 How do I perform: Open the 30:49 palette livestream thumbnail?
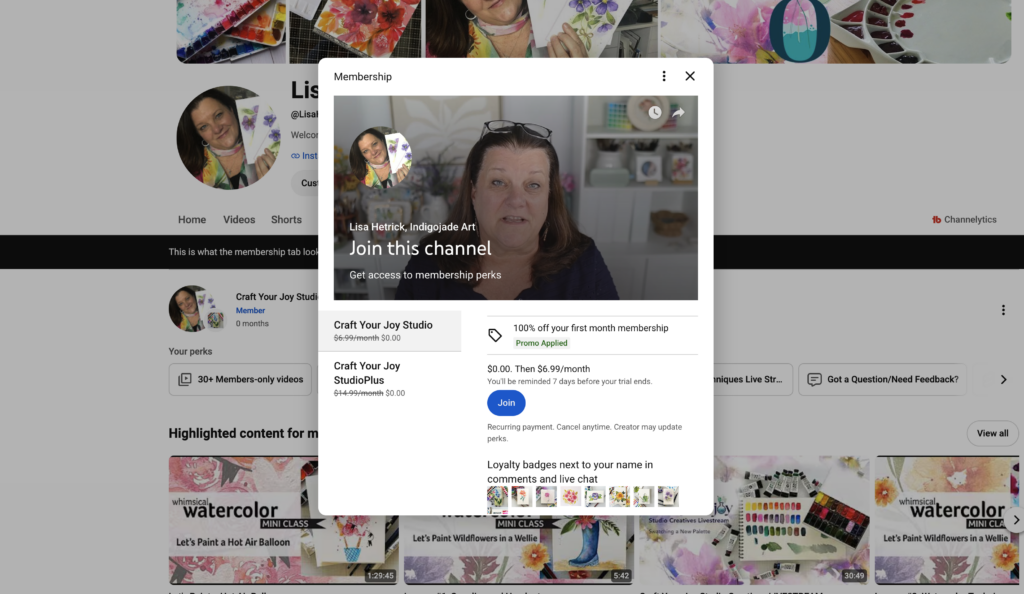click(x=754, y=520)
